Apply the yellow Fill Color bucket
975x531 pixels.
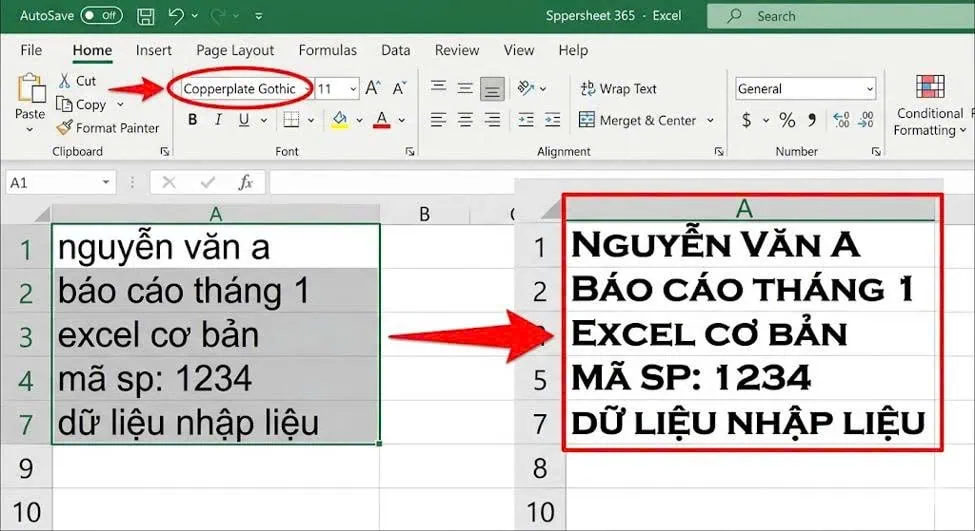[x=340, y=119]
